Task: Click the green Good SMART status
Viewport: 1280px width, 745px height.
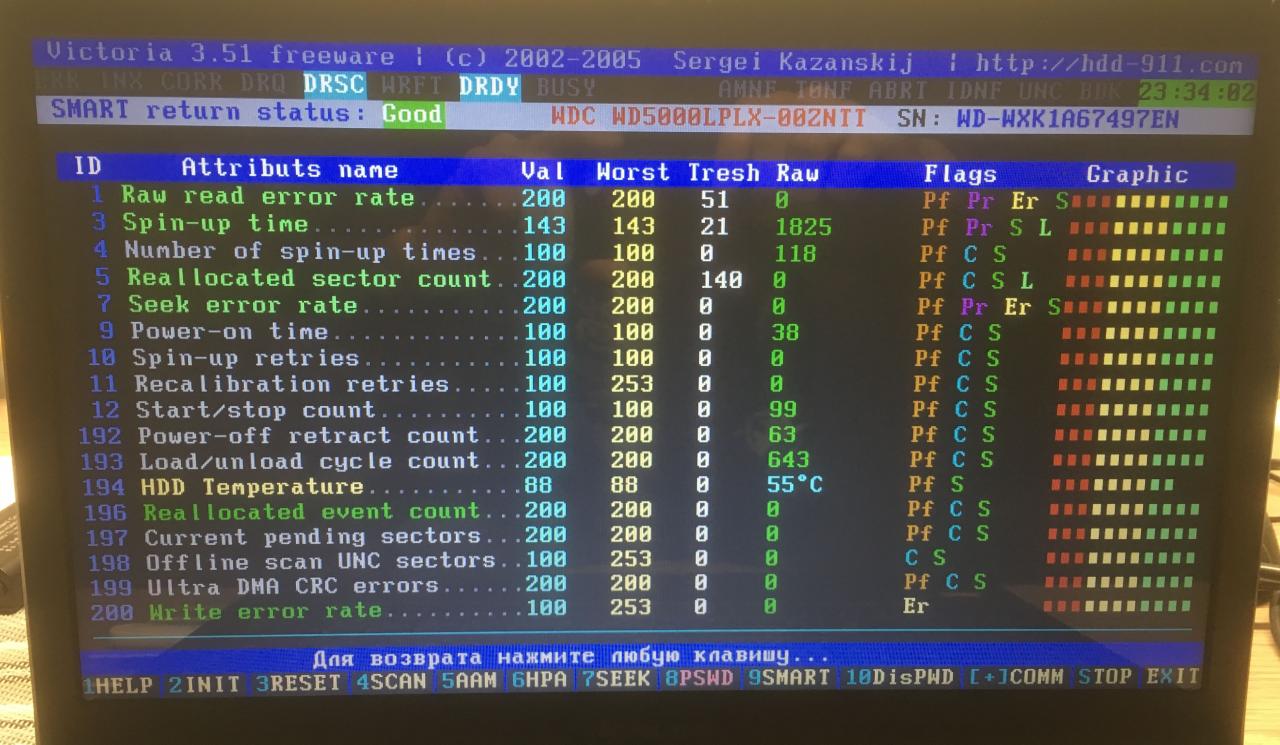Action: click(412, 114)
